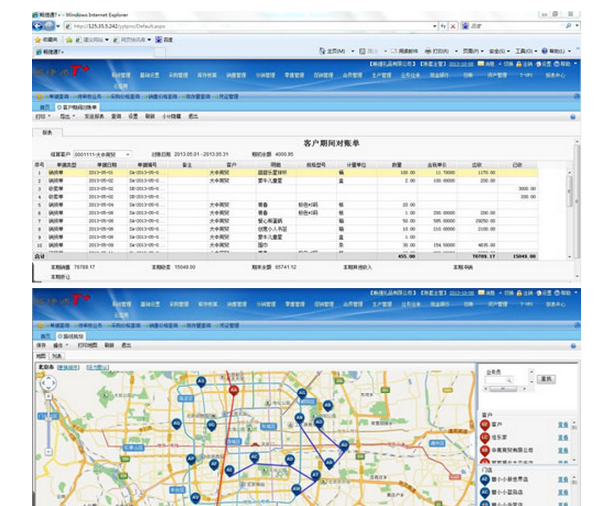Image resolution: width=600 pixels, height=506 pixels.
Task: Click the 查找 button in the map panel
Action: pos(546,379)
